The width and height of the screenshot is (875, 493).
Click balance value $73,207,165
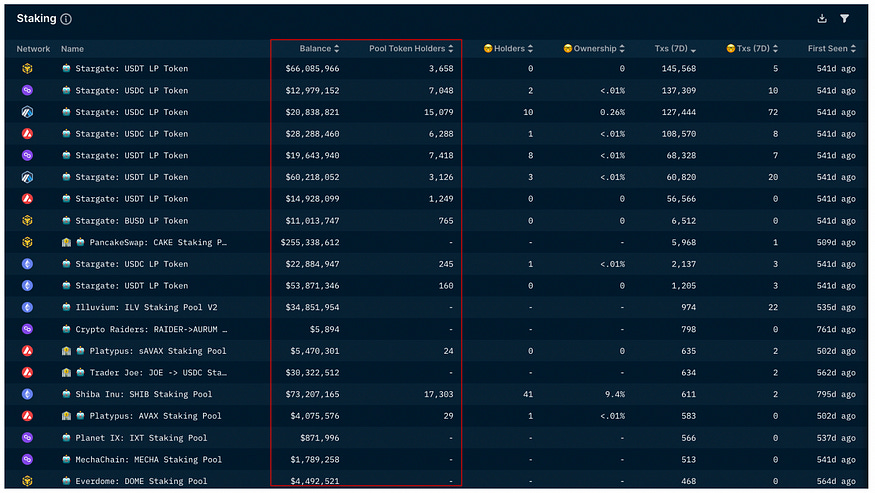(x=312, y=394)
